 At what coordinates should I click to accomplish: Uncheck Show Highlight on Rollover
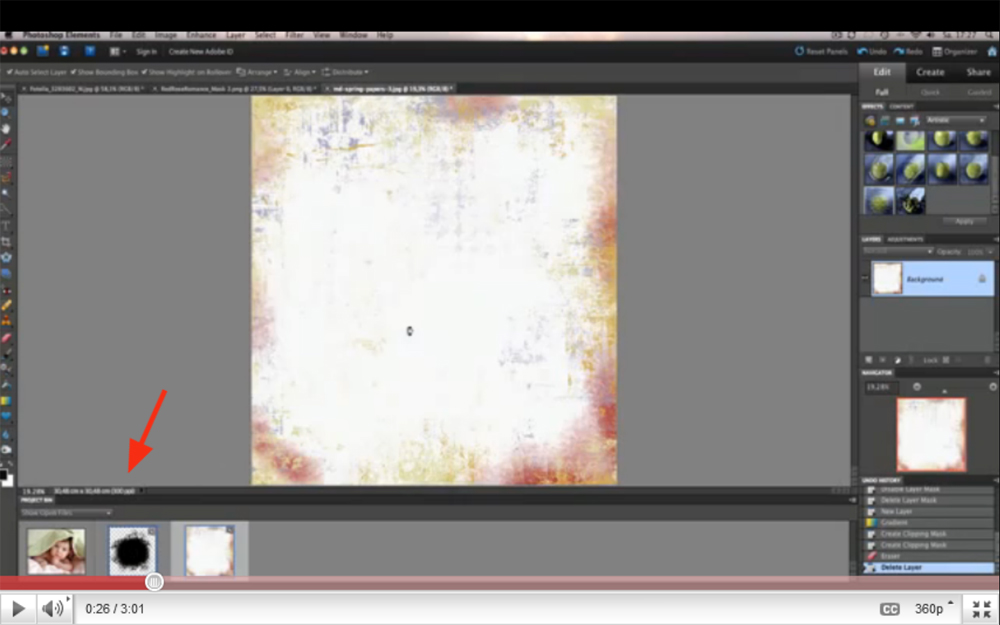click(x=142, y=71)
